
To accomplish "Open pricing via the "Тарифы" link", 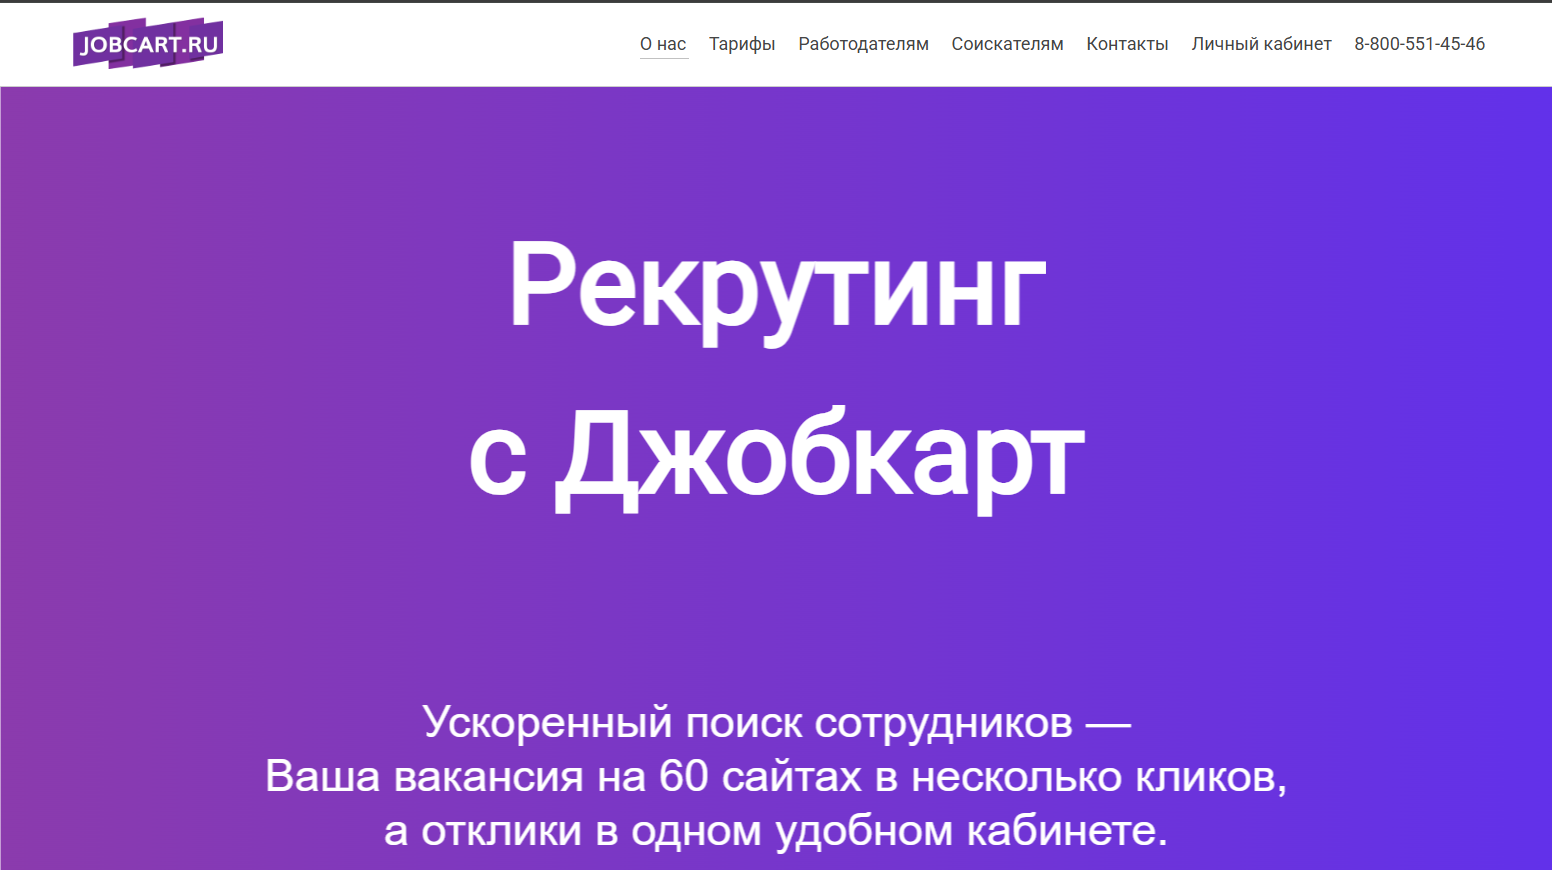I will [742, 43].
